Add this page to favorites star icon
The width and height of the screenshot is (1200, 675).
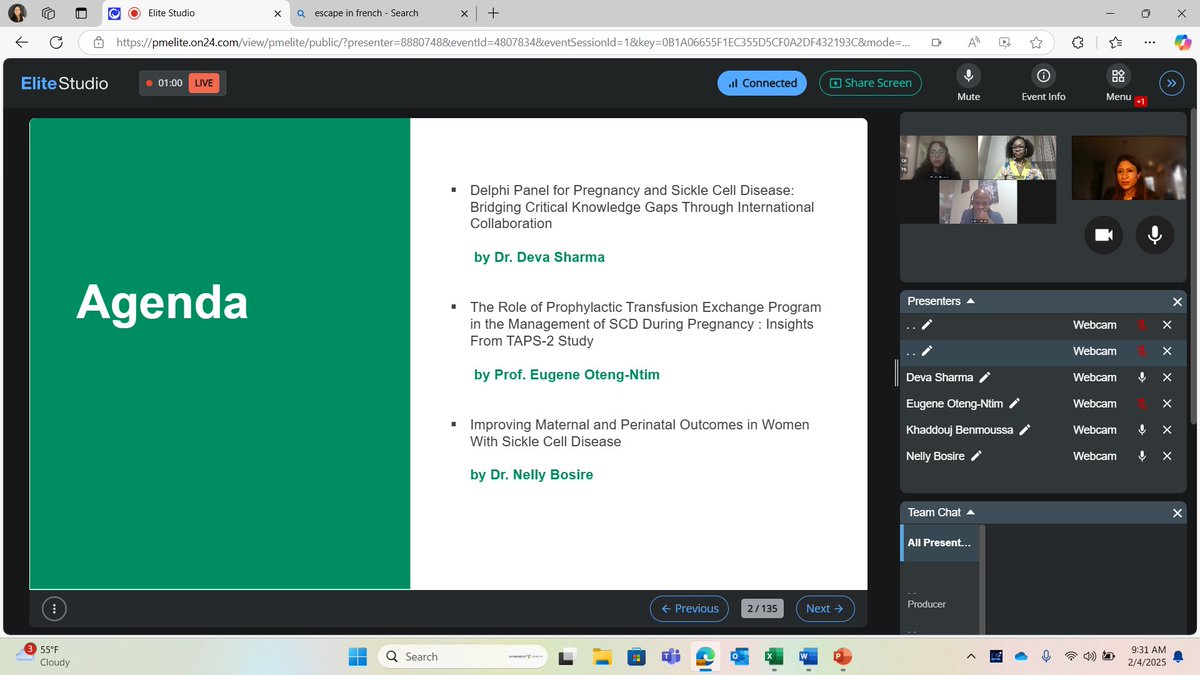click(x=1036, y=42)
